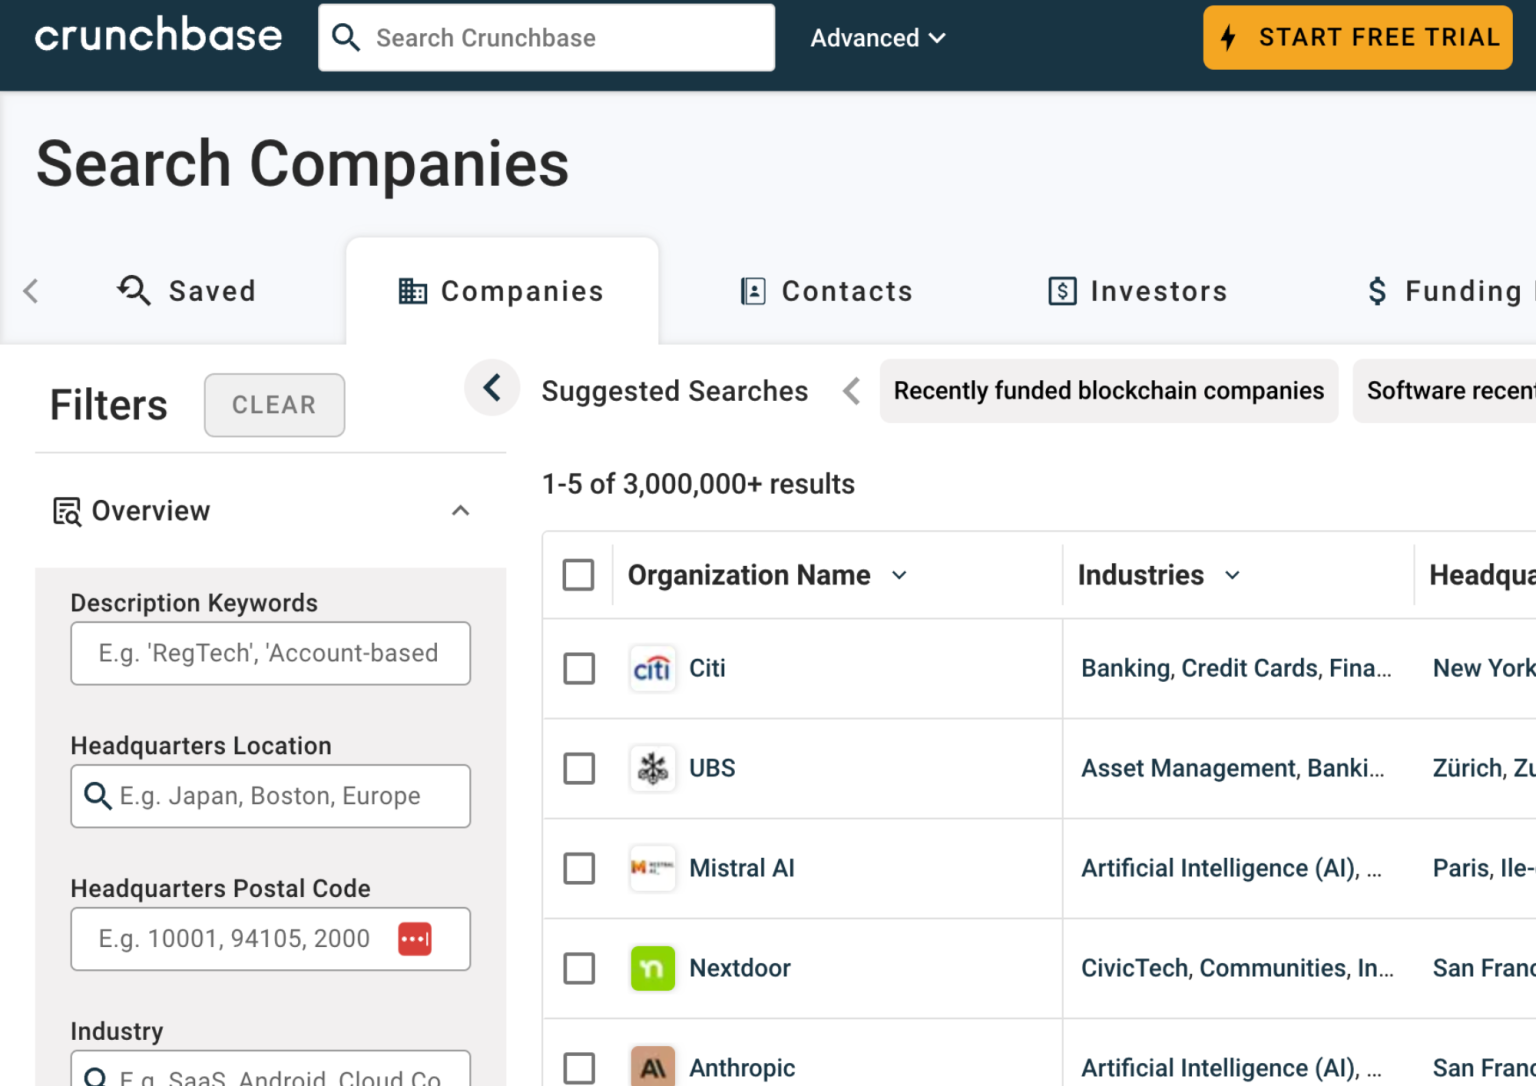The height and width of the screenshot is (1086, 1536).
Task: Click the Crunchbase logo
Action: pos(158,36)
